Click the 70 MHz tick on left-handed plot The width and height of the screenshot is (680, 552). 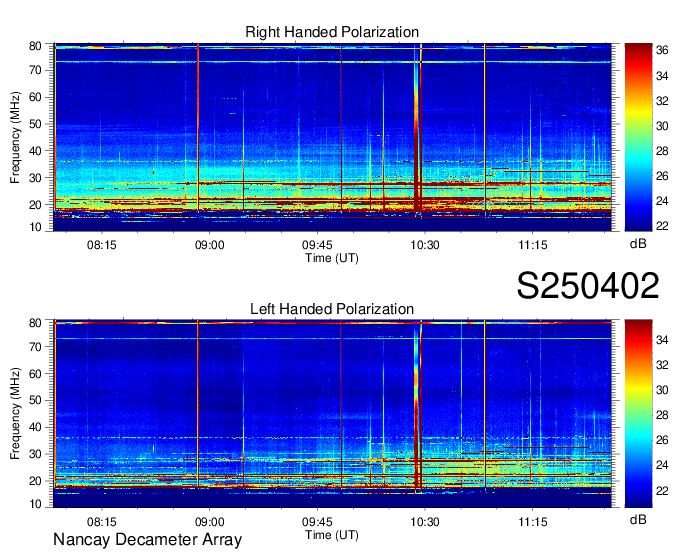35,346
